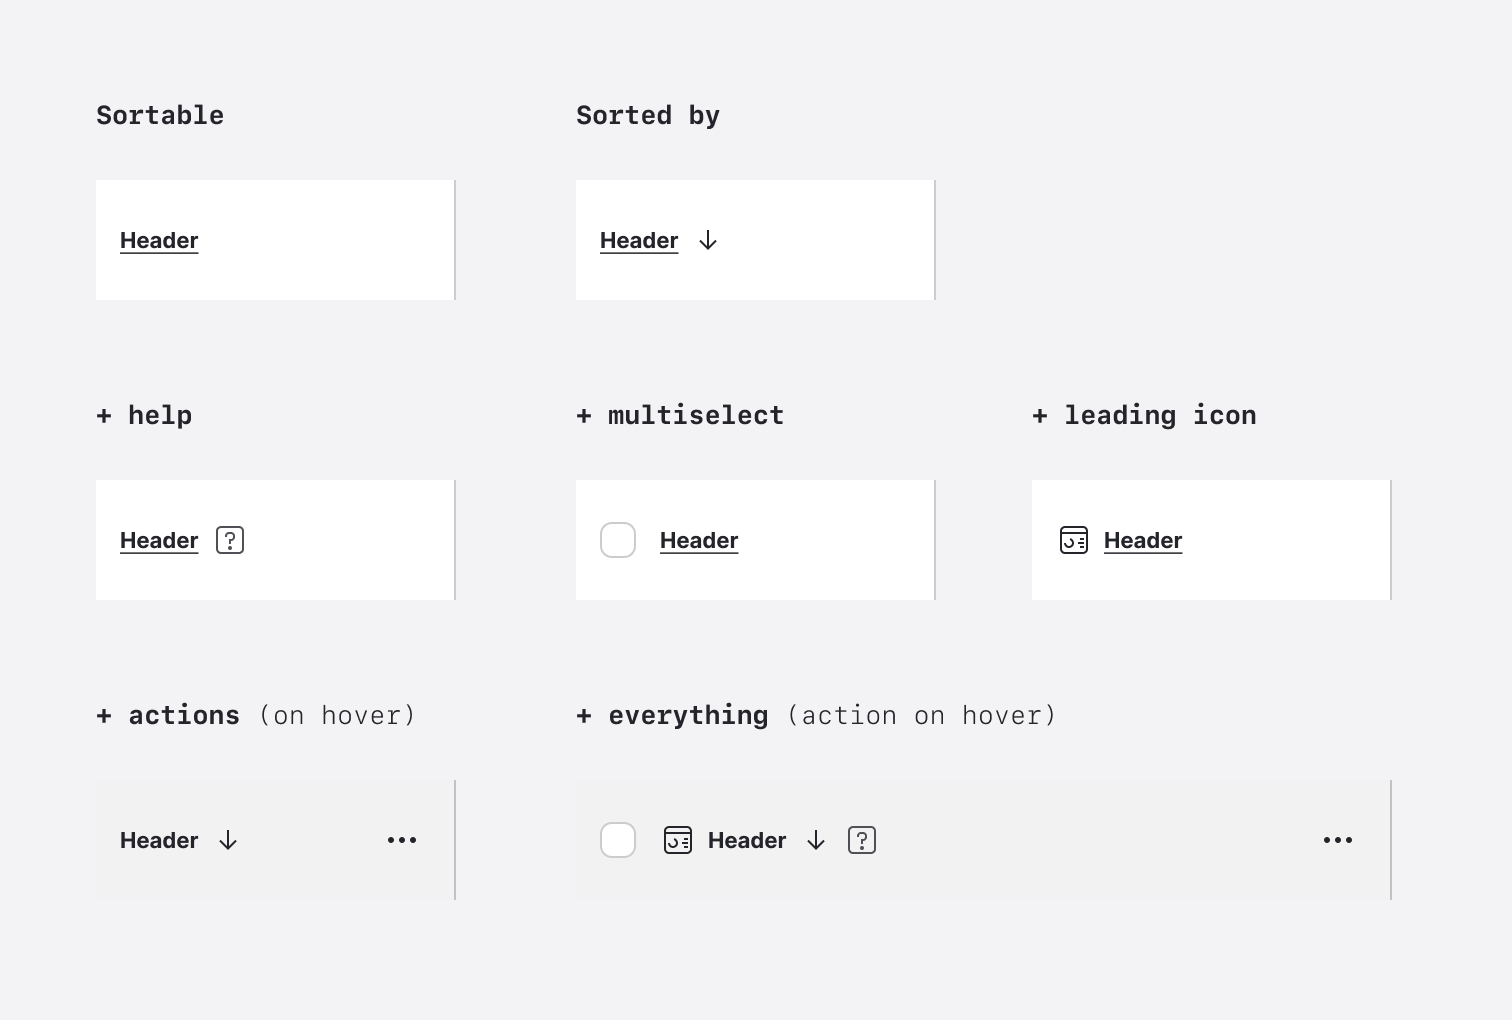Click the descending sort arrow in Sorted by card
Viewport: 1512px width, 1020px height.
point(708,240)
